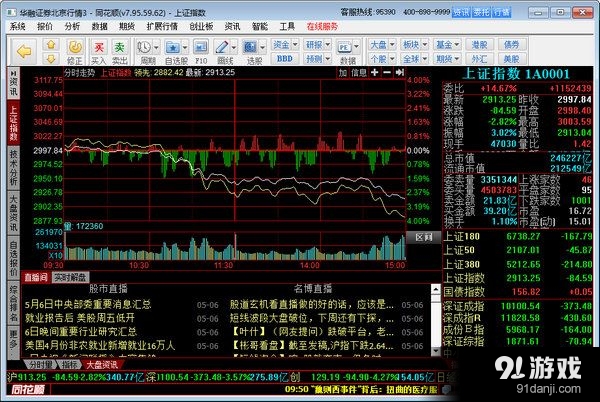
Task: Click the red 买入 buy icon
Action: click(x=99, y=47)
